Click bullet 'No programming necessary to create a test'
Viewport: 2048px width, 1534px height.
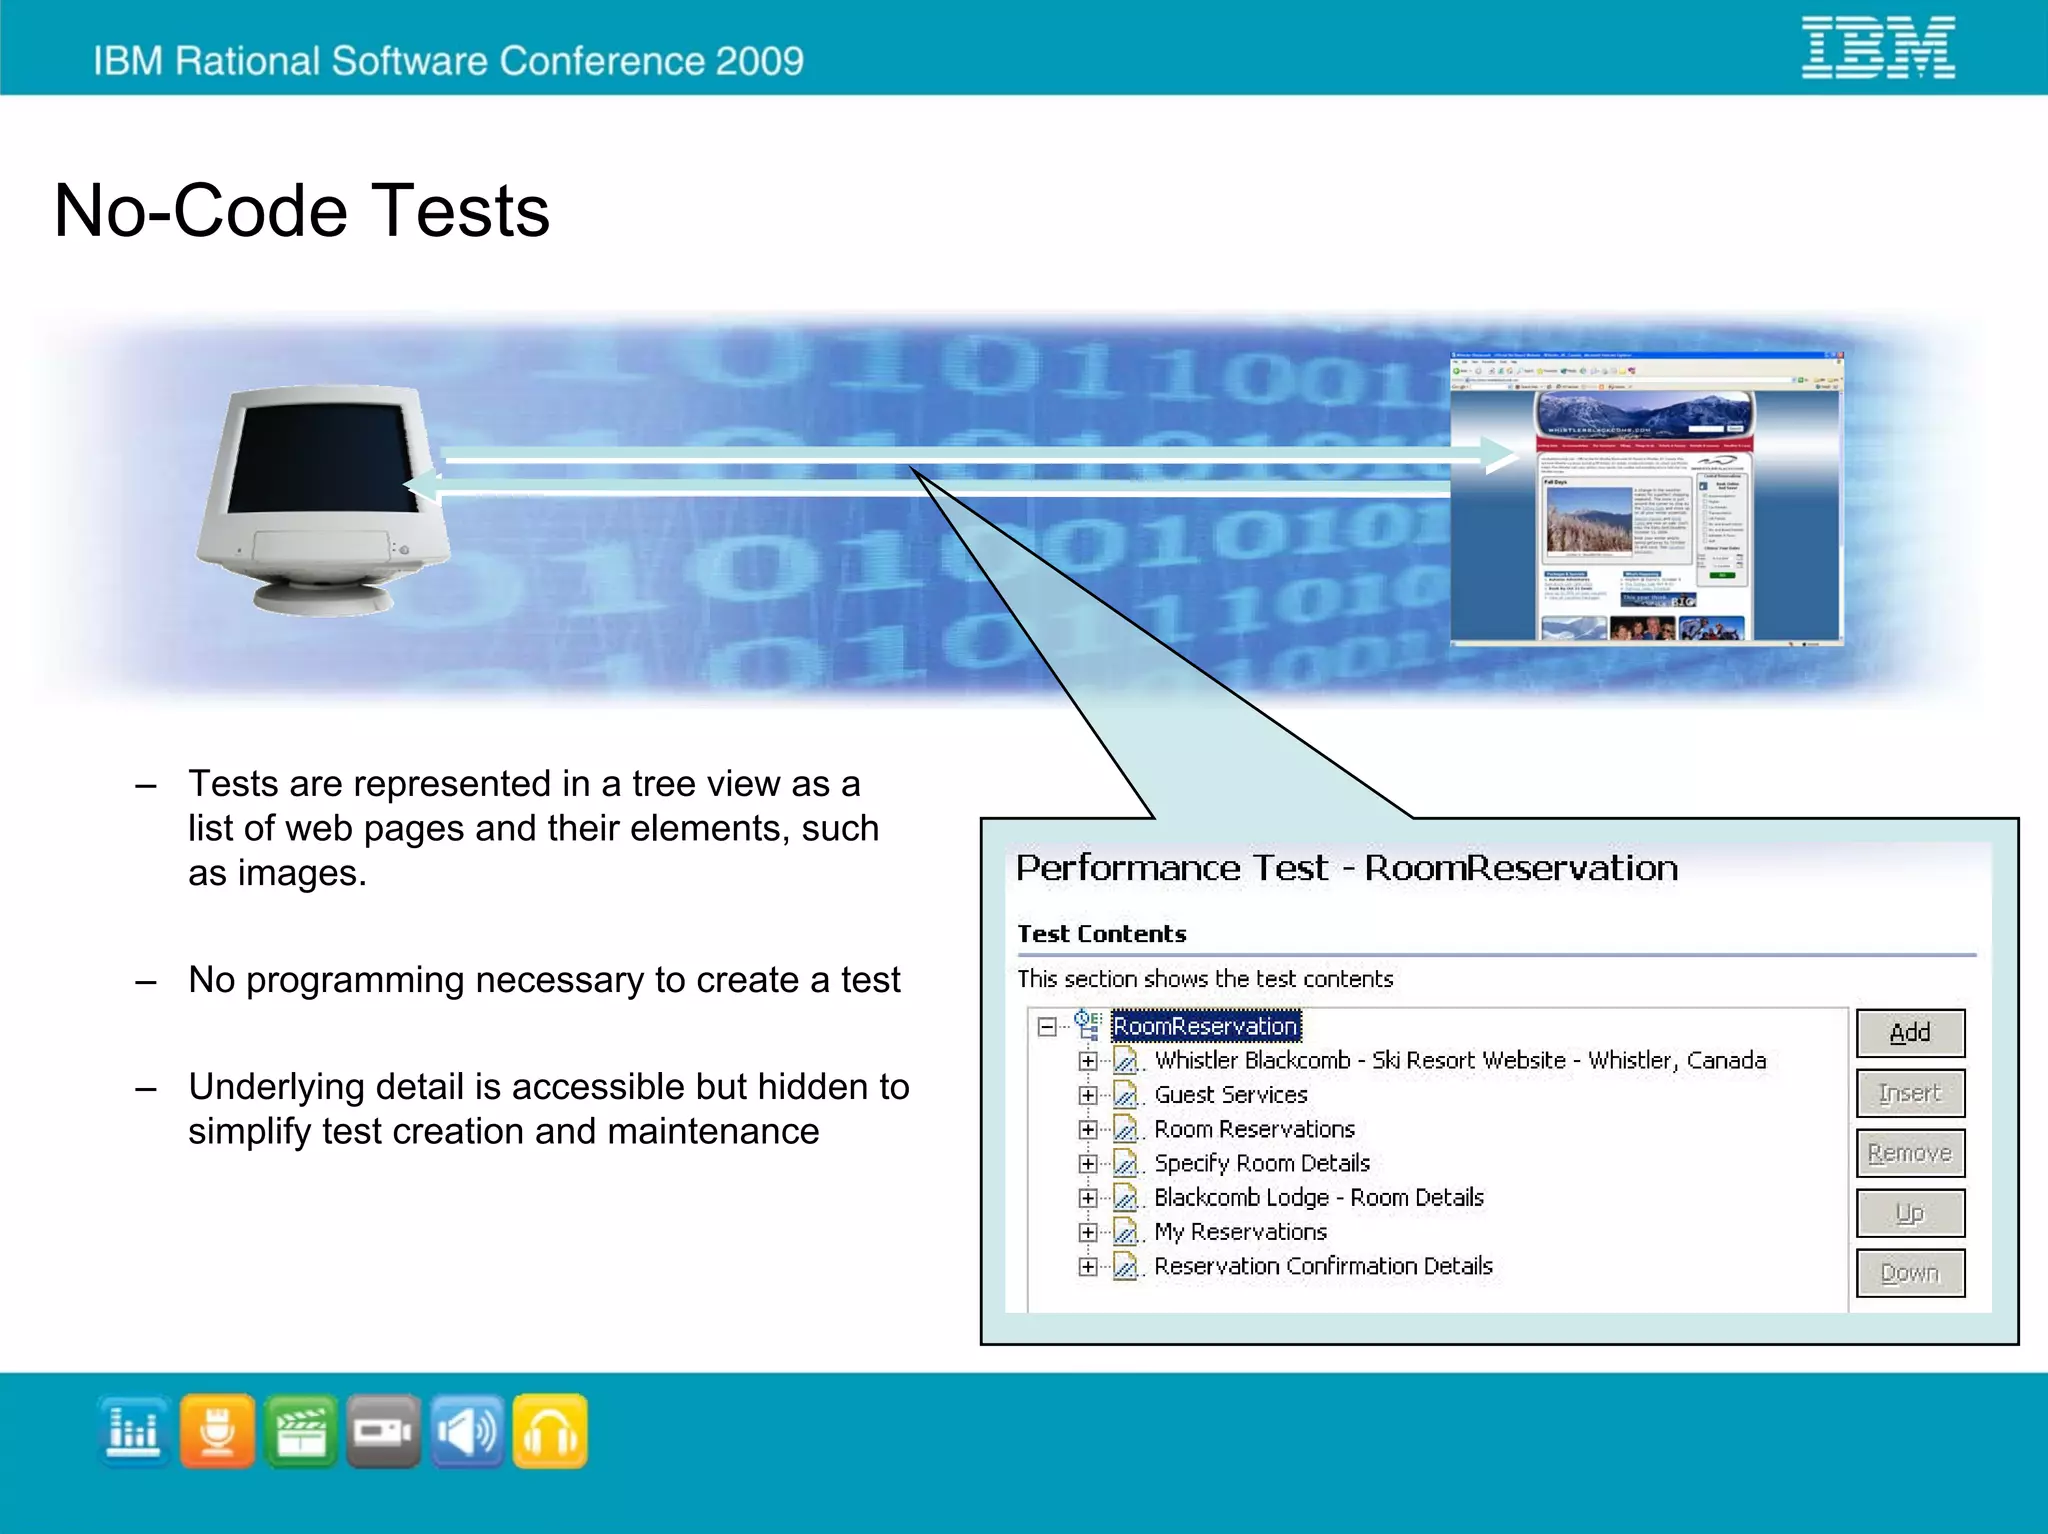(x=545, y=980)
